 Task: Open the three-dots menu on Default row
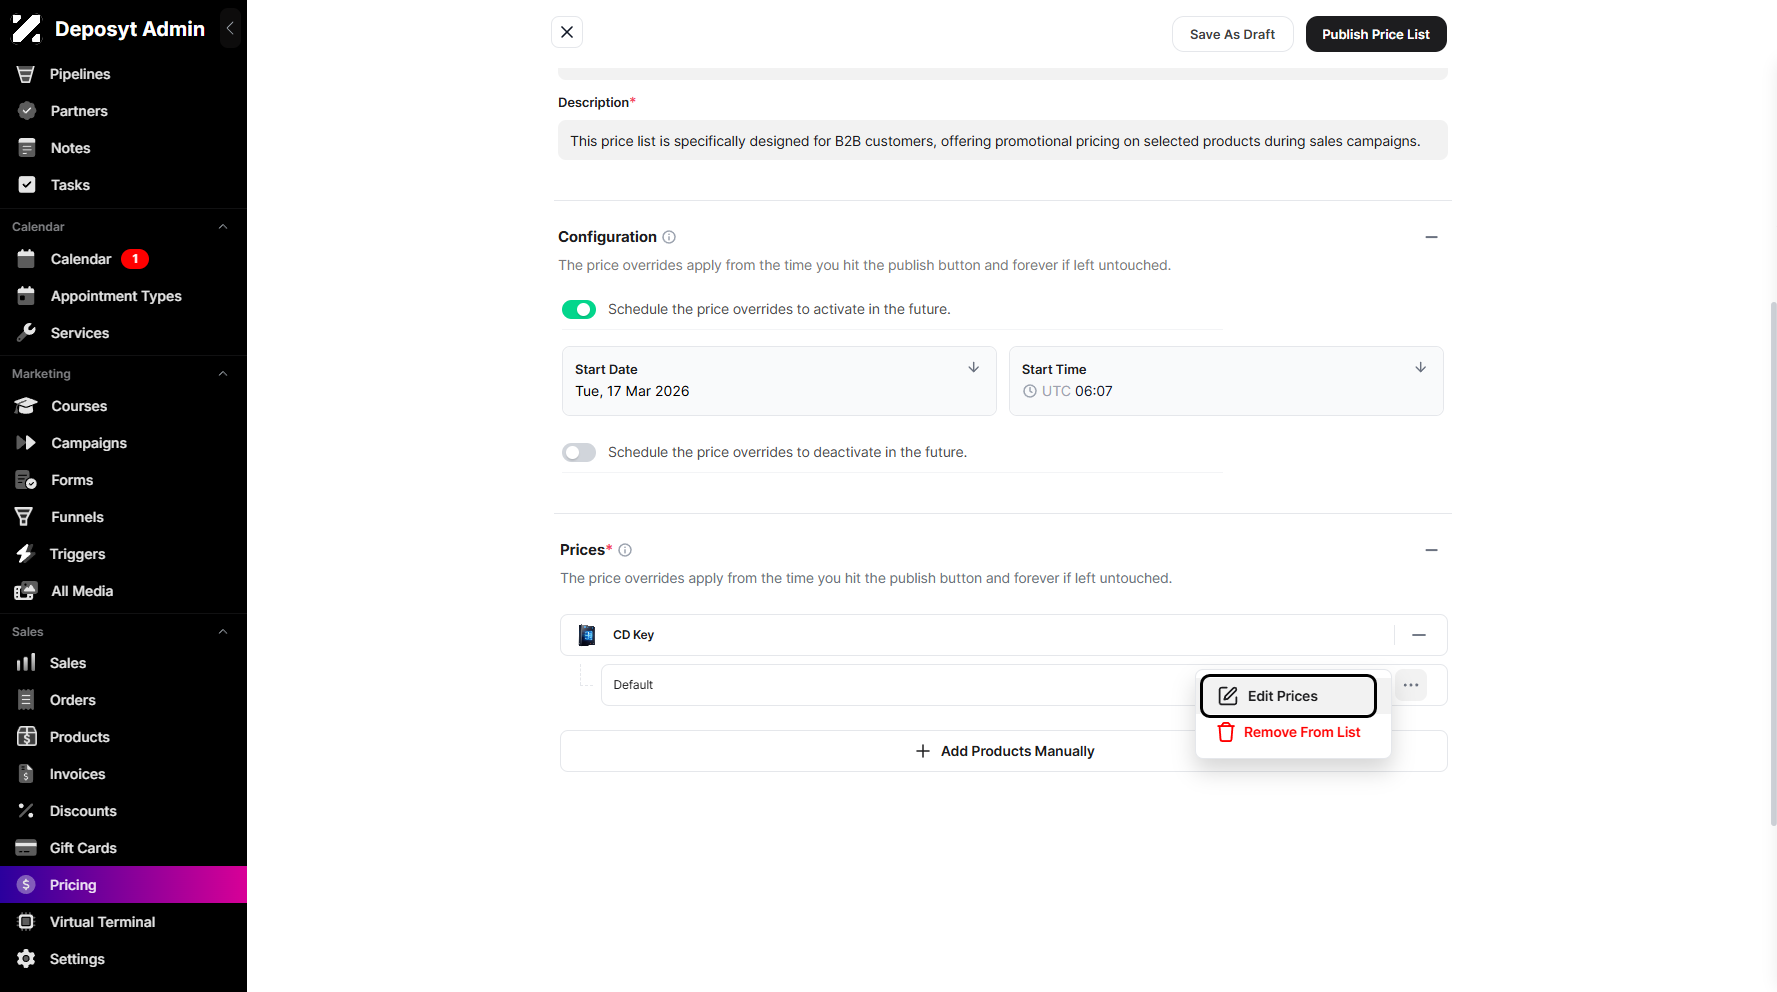coord(1411,685)
